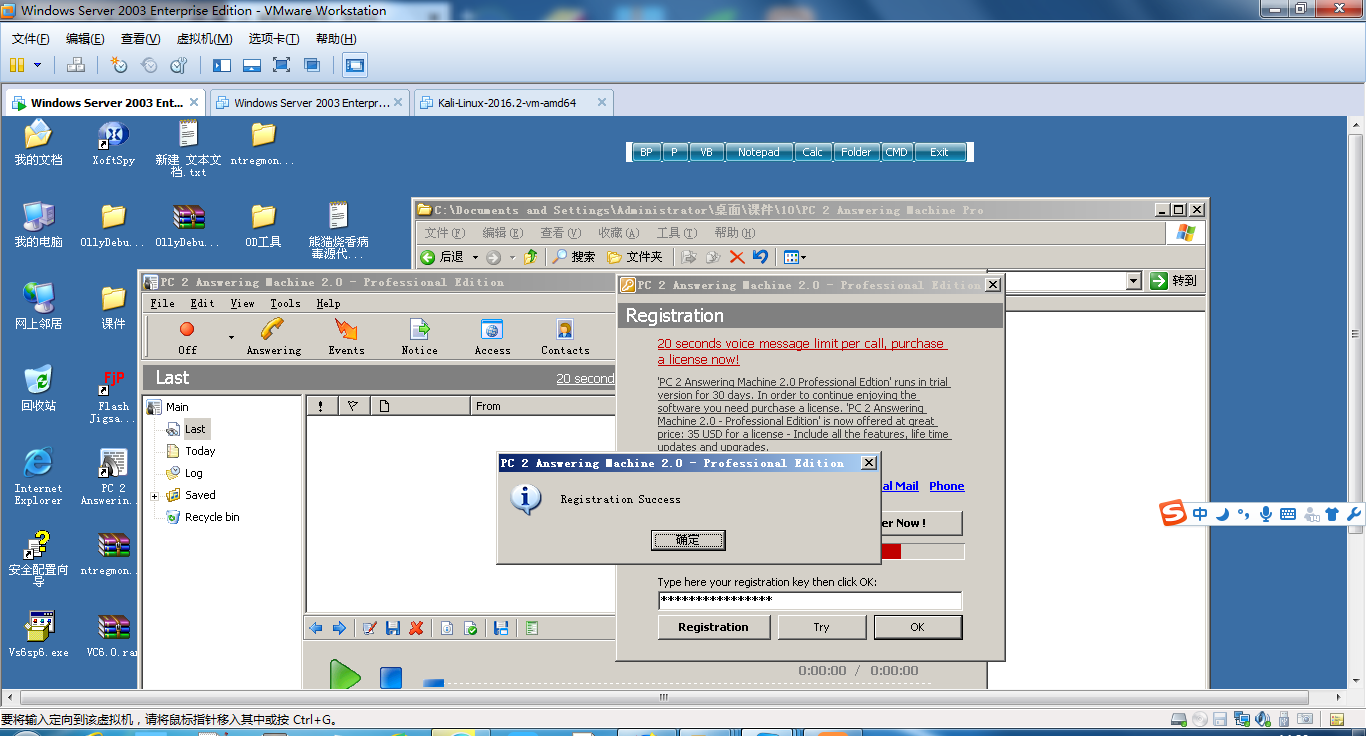Open the Events toolbar icon

(346, 336)
